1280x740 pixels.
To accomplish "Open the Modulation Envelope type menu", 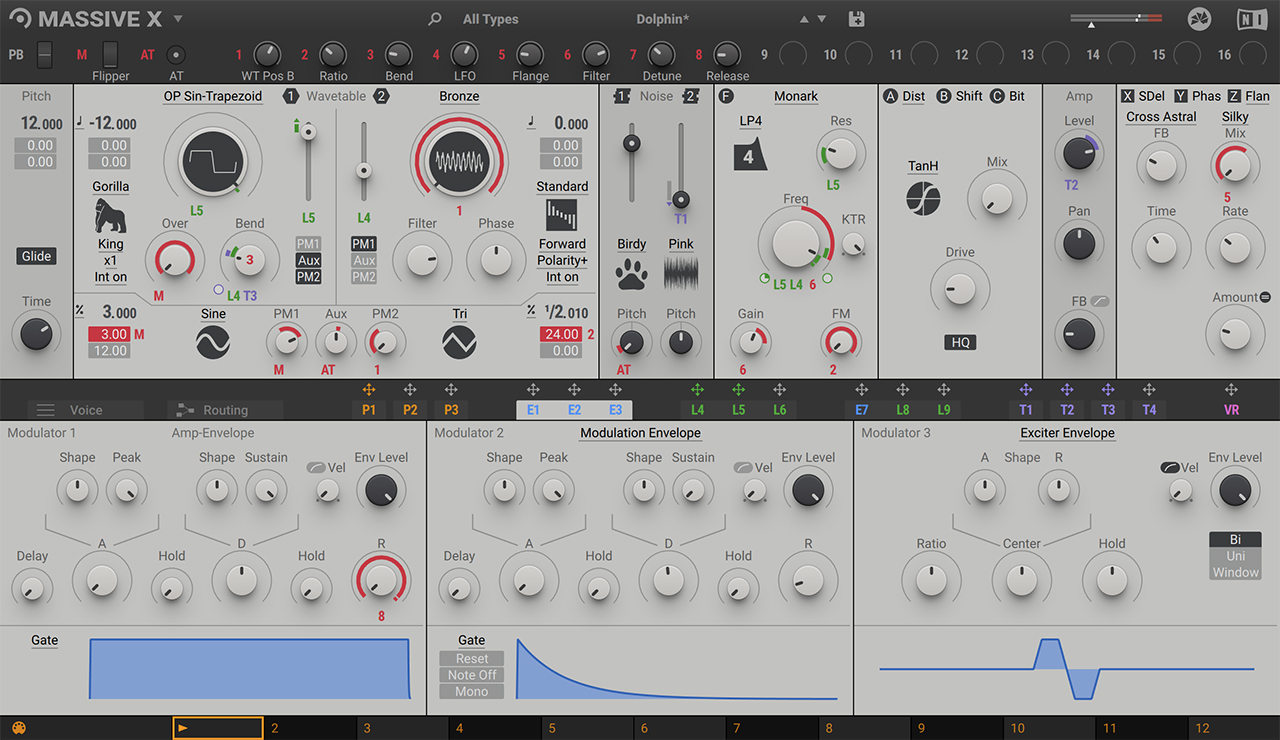I will pos(641,433).
